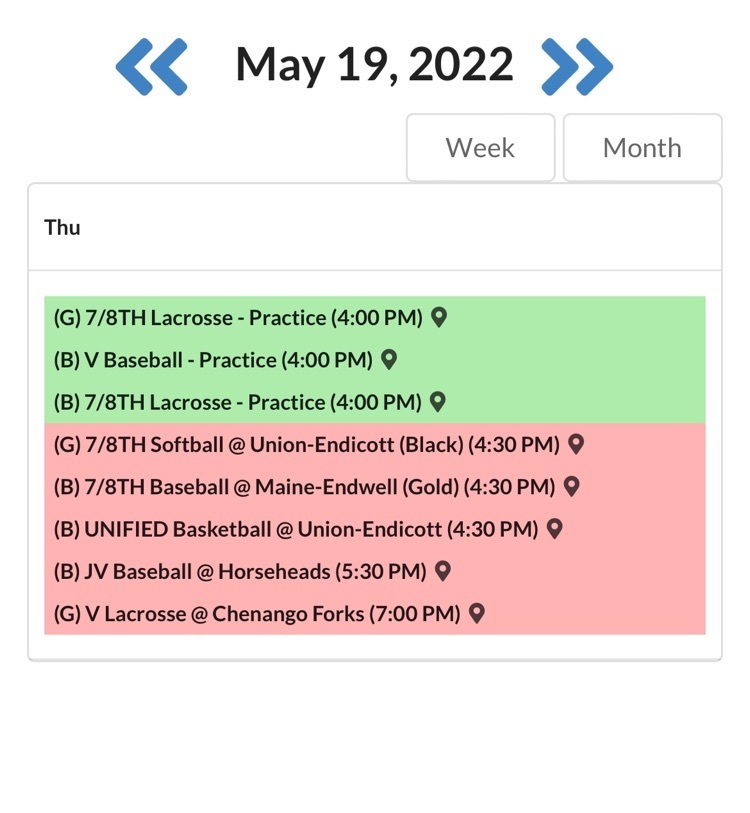Viewport: 750px width, 813px height.
Task: Open (B) 7/8TH Lacrosse Practice entry
Action: pyautogui.click(x=238, y=402)
